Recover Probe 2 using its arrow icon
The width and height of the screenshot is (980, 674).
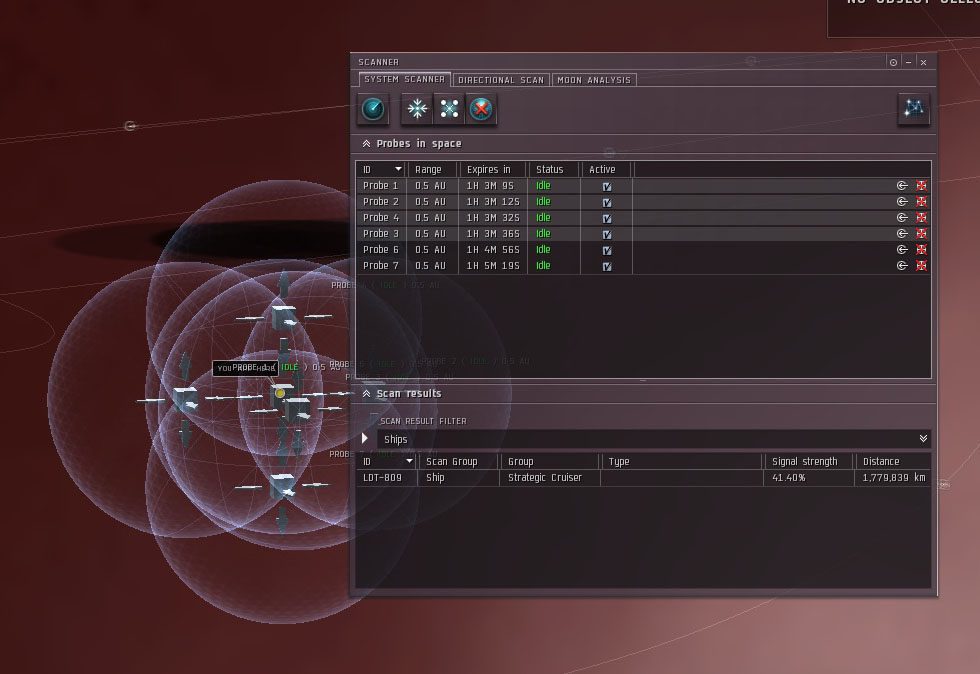point(902,201)
